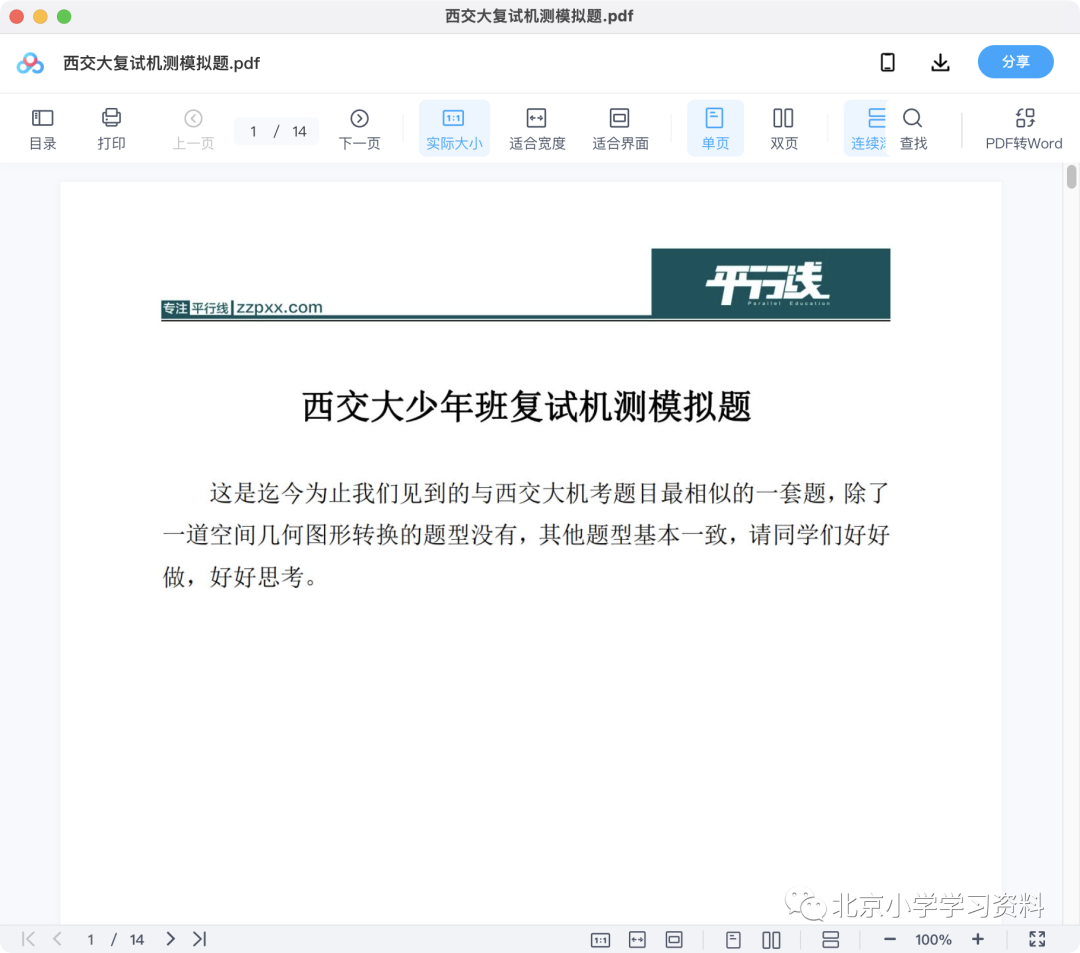Image resolution: width=1080 pixels, height=953 pixels.
Task: Switch to 单页 single page mode
Action: point(715,129)
